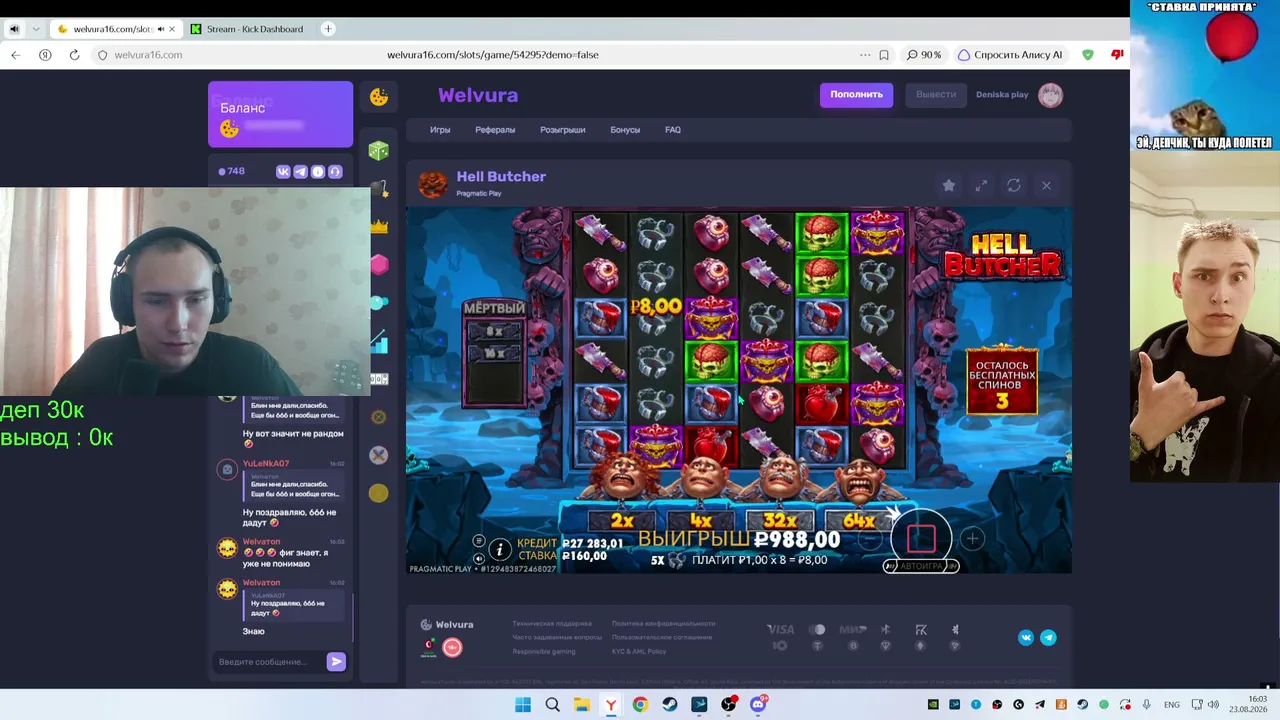
Task: Expand the Hell Butcher game to fullscreen
Action: tap(982, 185)
